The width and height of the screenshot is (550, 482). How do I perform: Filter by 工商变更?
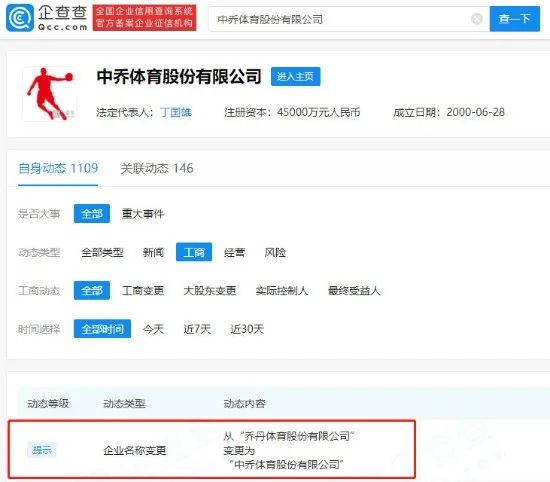click(x=143, y=290)
